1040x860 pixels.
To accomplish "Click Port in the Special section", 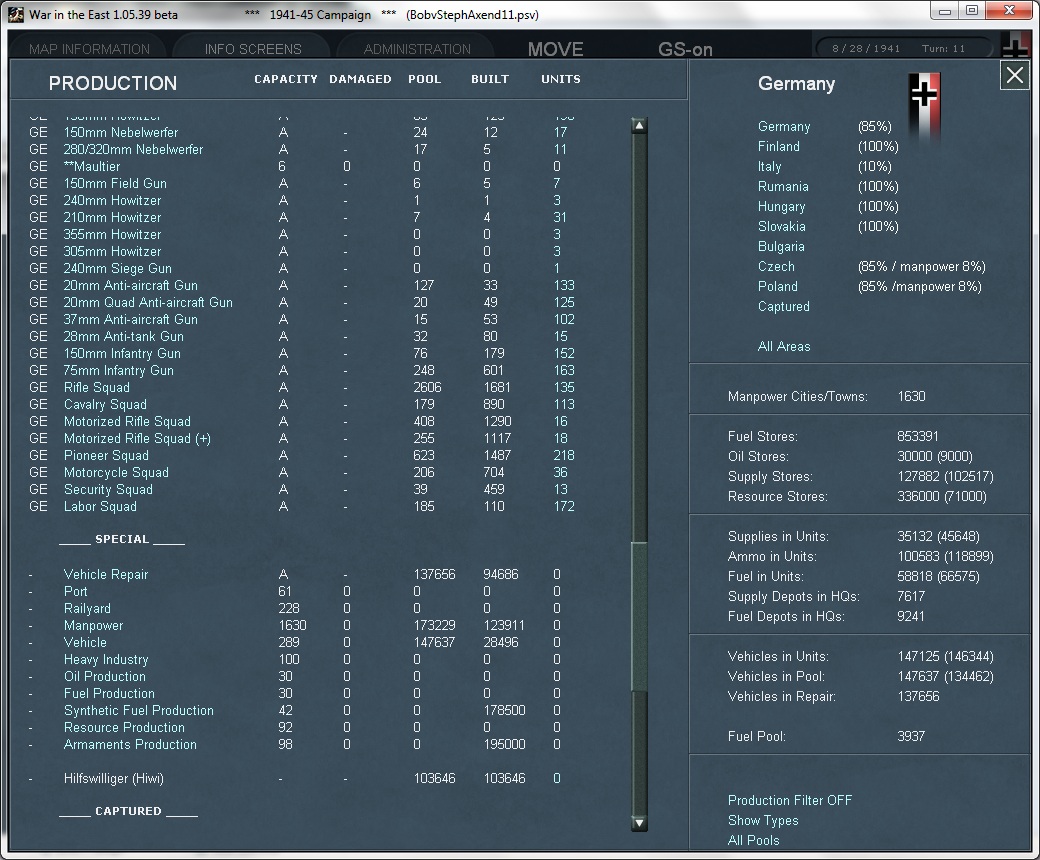I will [76, 591].
